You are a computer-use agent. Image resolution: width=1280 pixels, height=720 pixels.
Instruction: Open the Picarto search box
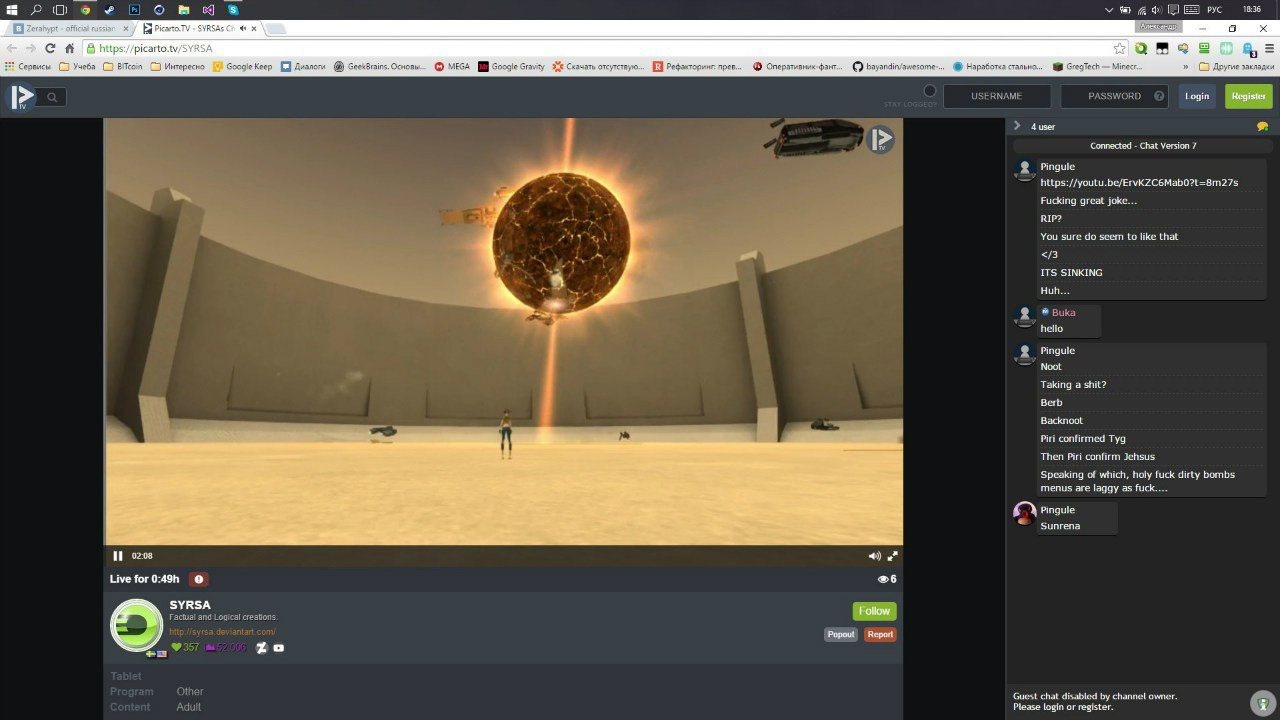click(52, 97)
